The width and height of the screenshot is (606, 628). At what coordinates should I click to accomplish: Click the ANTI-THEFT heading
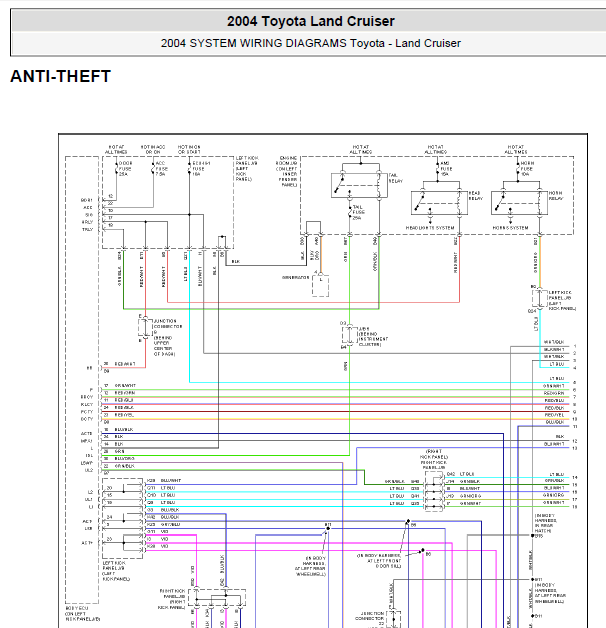(60, 76)
